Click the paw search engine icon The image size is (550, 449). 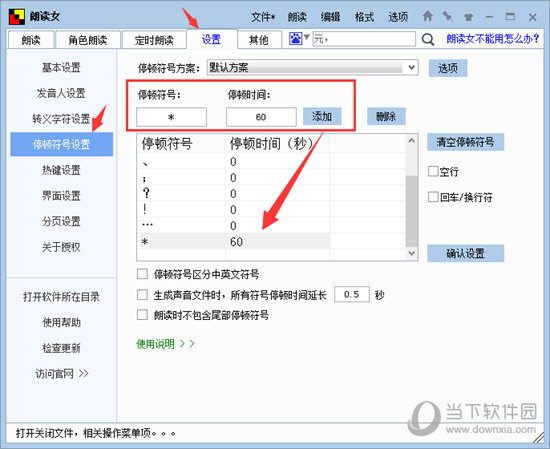pyautogui.click(x=295, y=38)
